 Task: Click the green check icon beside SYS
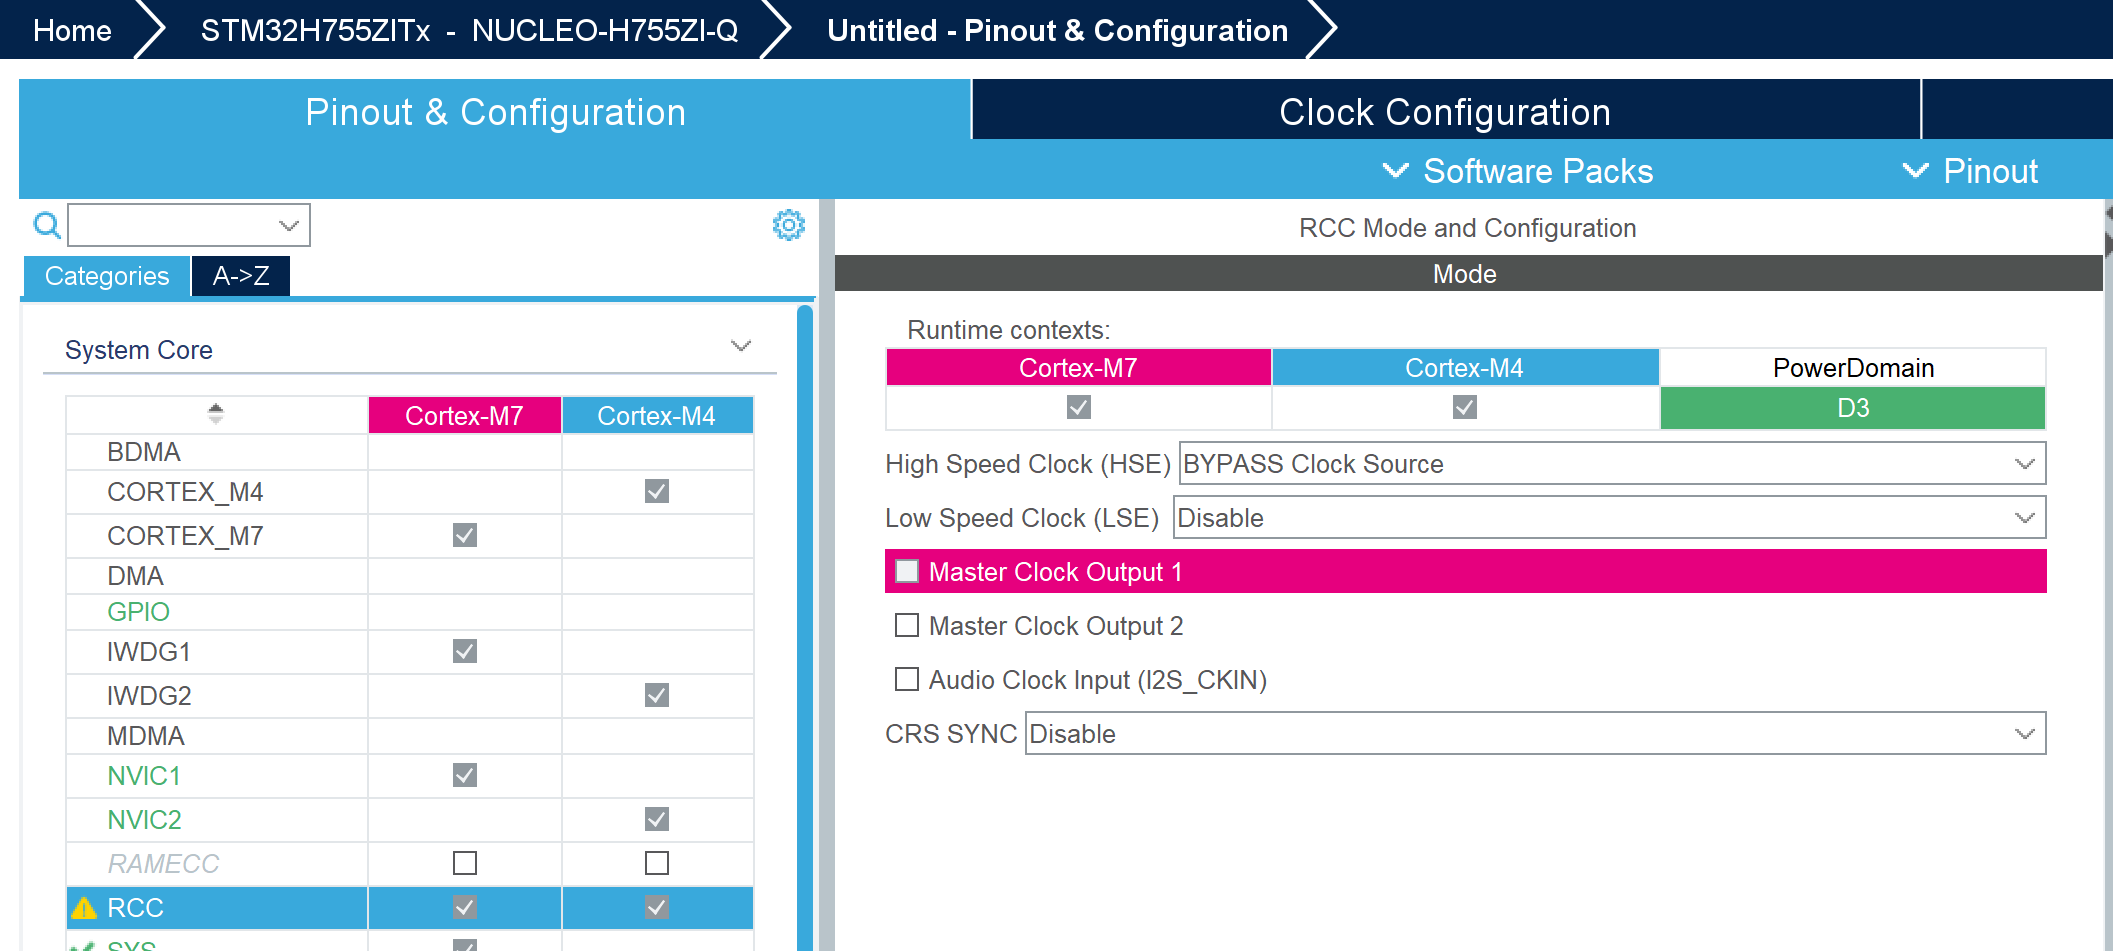[86, 945]
